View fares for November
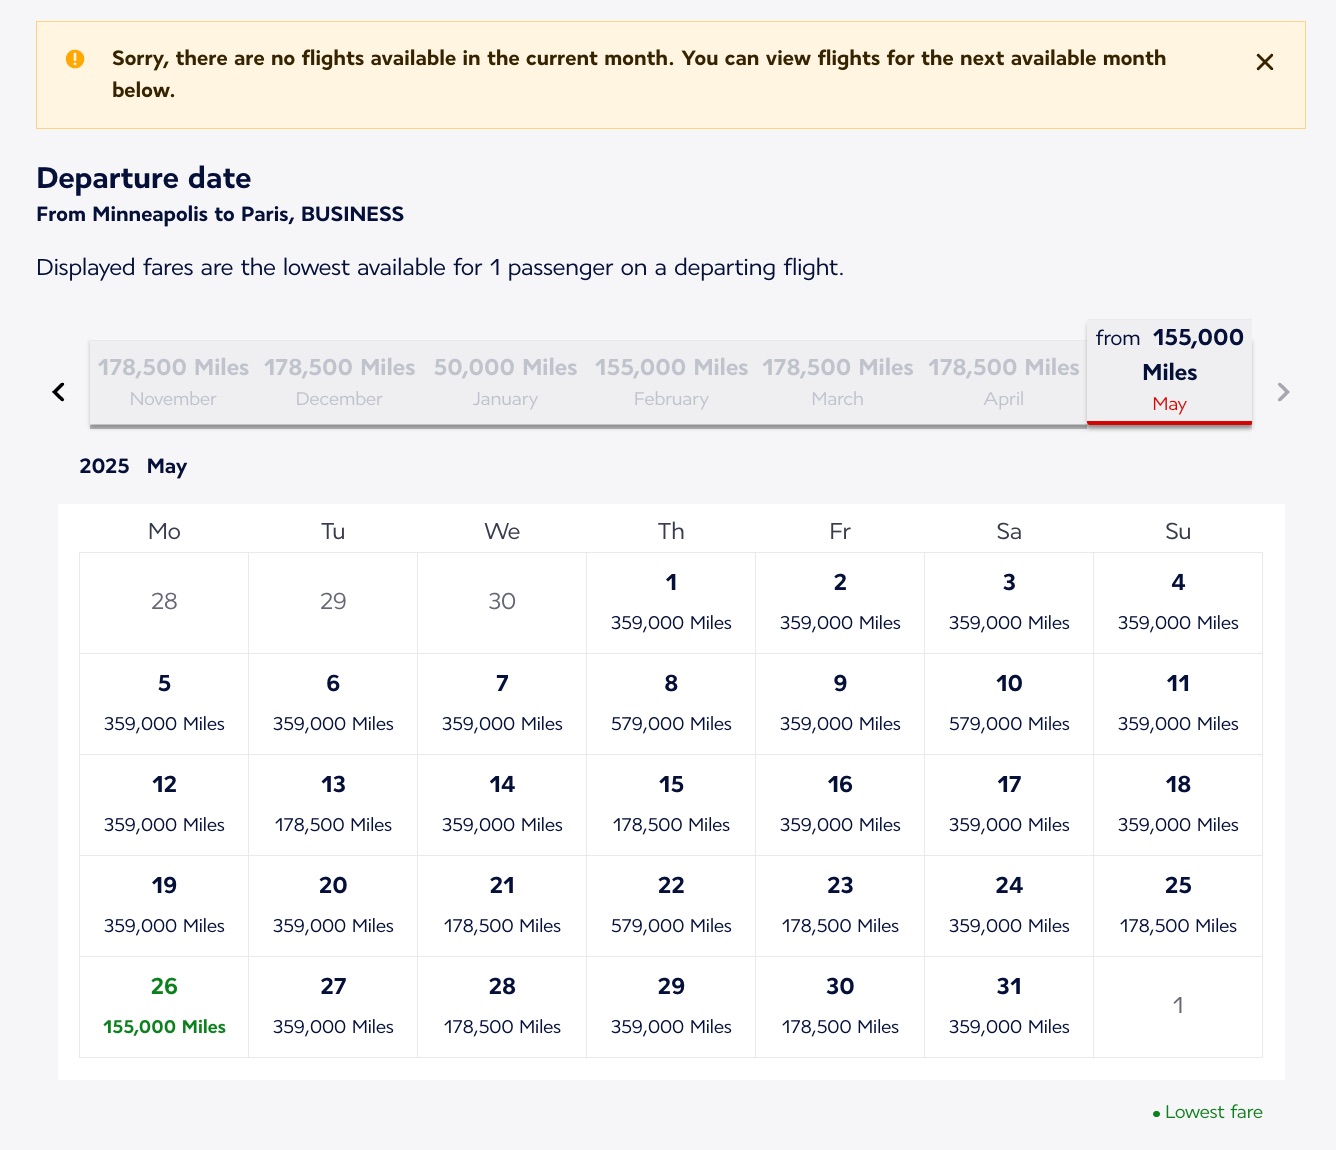 (172, 382)
